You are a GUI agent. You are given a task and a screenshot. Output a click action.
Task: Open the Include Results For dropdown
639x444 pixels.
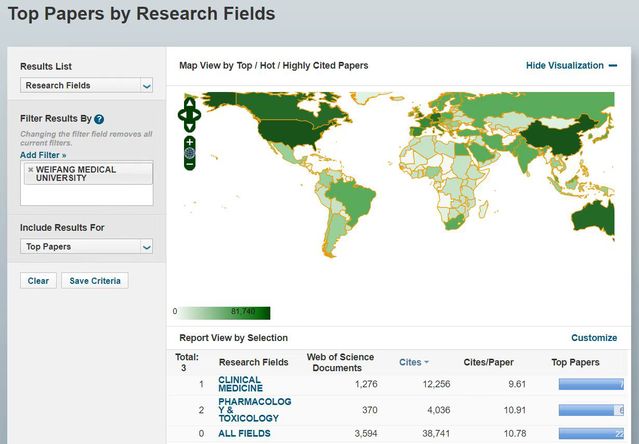(86, 247)
